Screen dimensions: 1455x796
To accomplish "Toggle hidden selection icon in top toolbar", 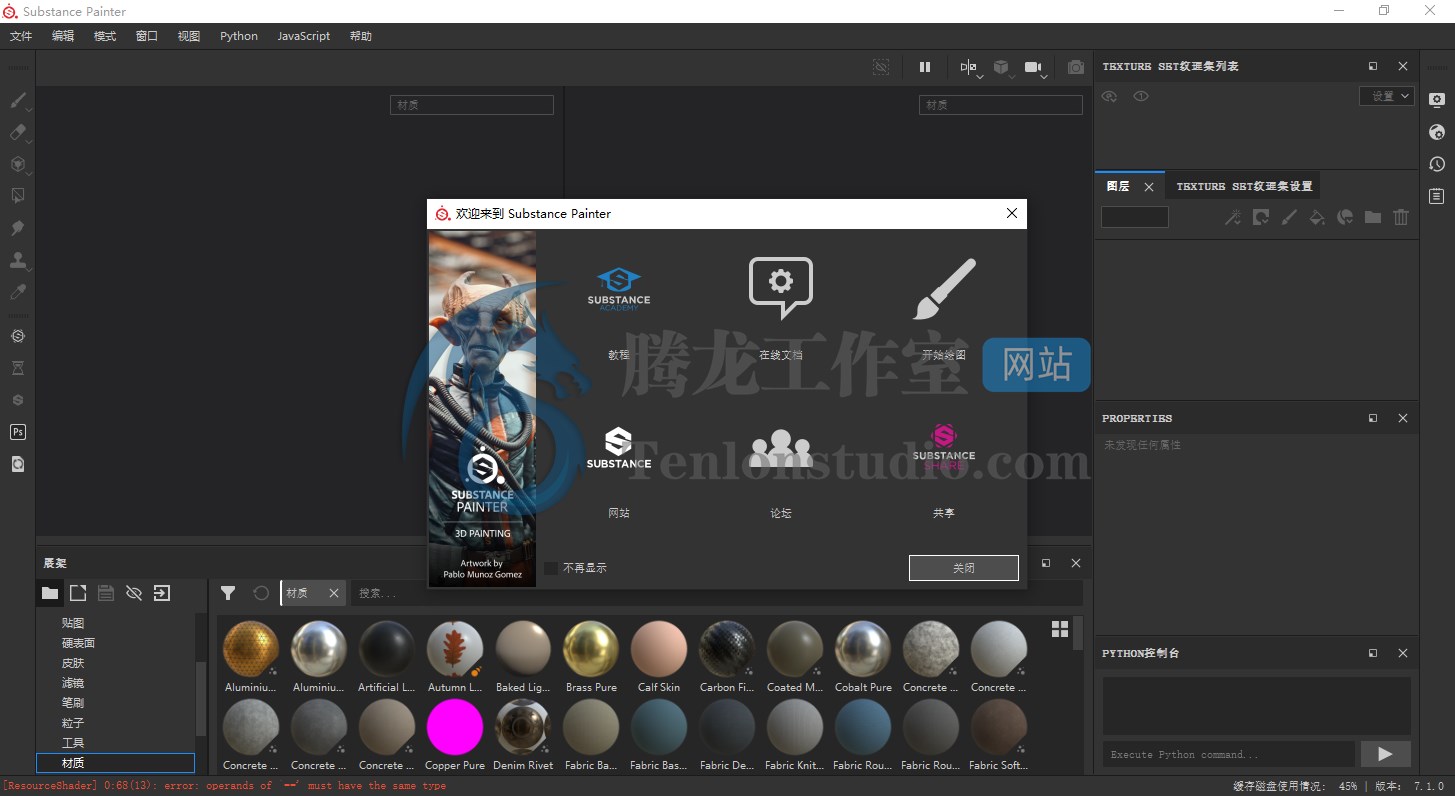I will (x=881, y=67).
